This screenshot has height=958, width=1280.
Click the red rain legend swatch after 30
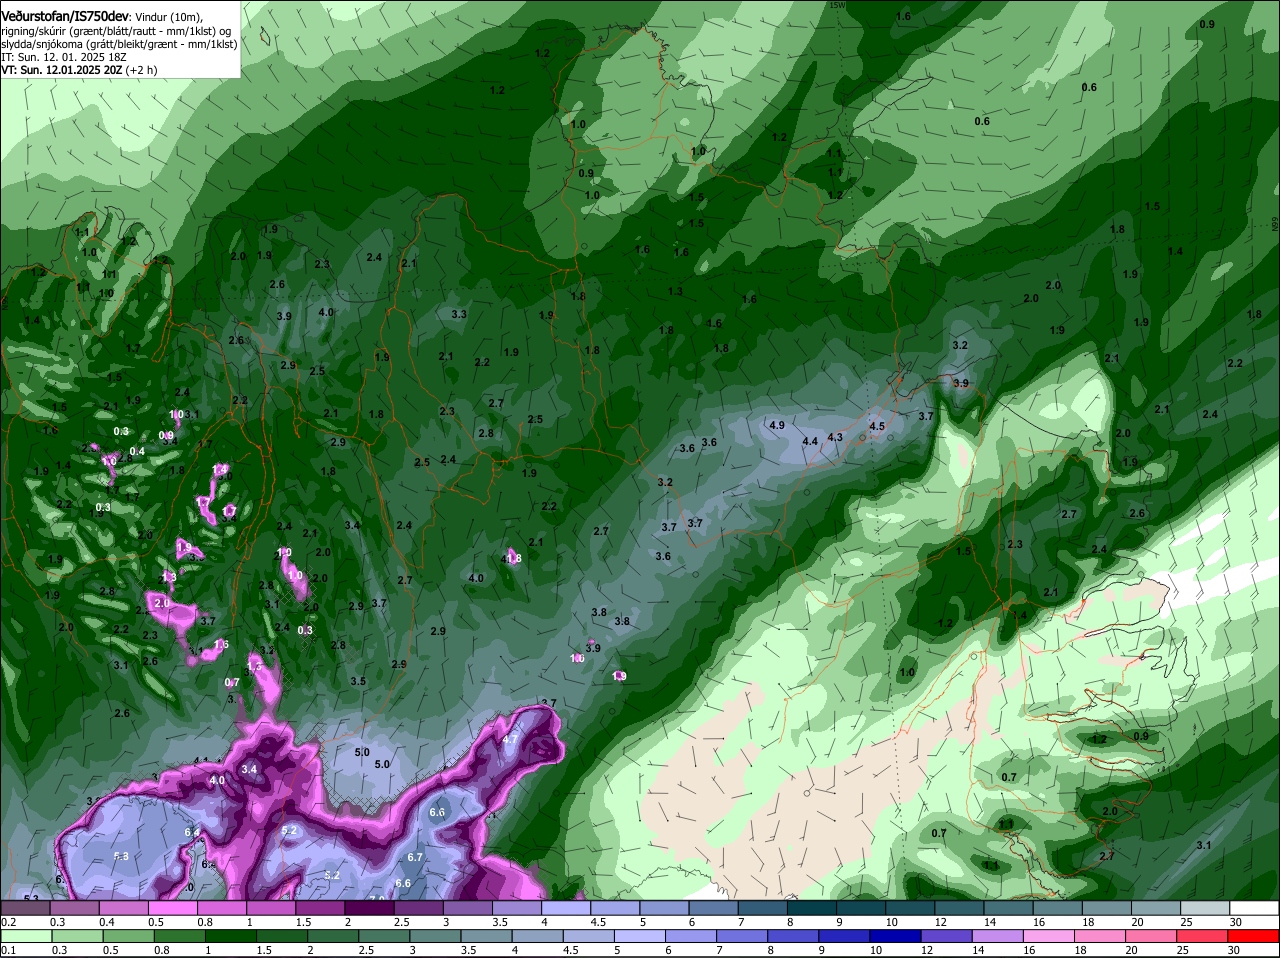[1255, 937]
